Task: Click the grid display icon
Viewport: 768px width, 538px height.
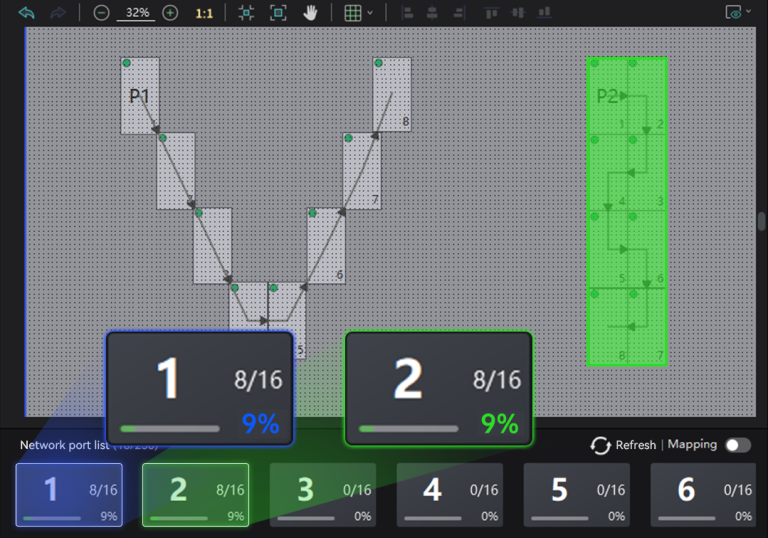Action: [x=351, y=13]
